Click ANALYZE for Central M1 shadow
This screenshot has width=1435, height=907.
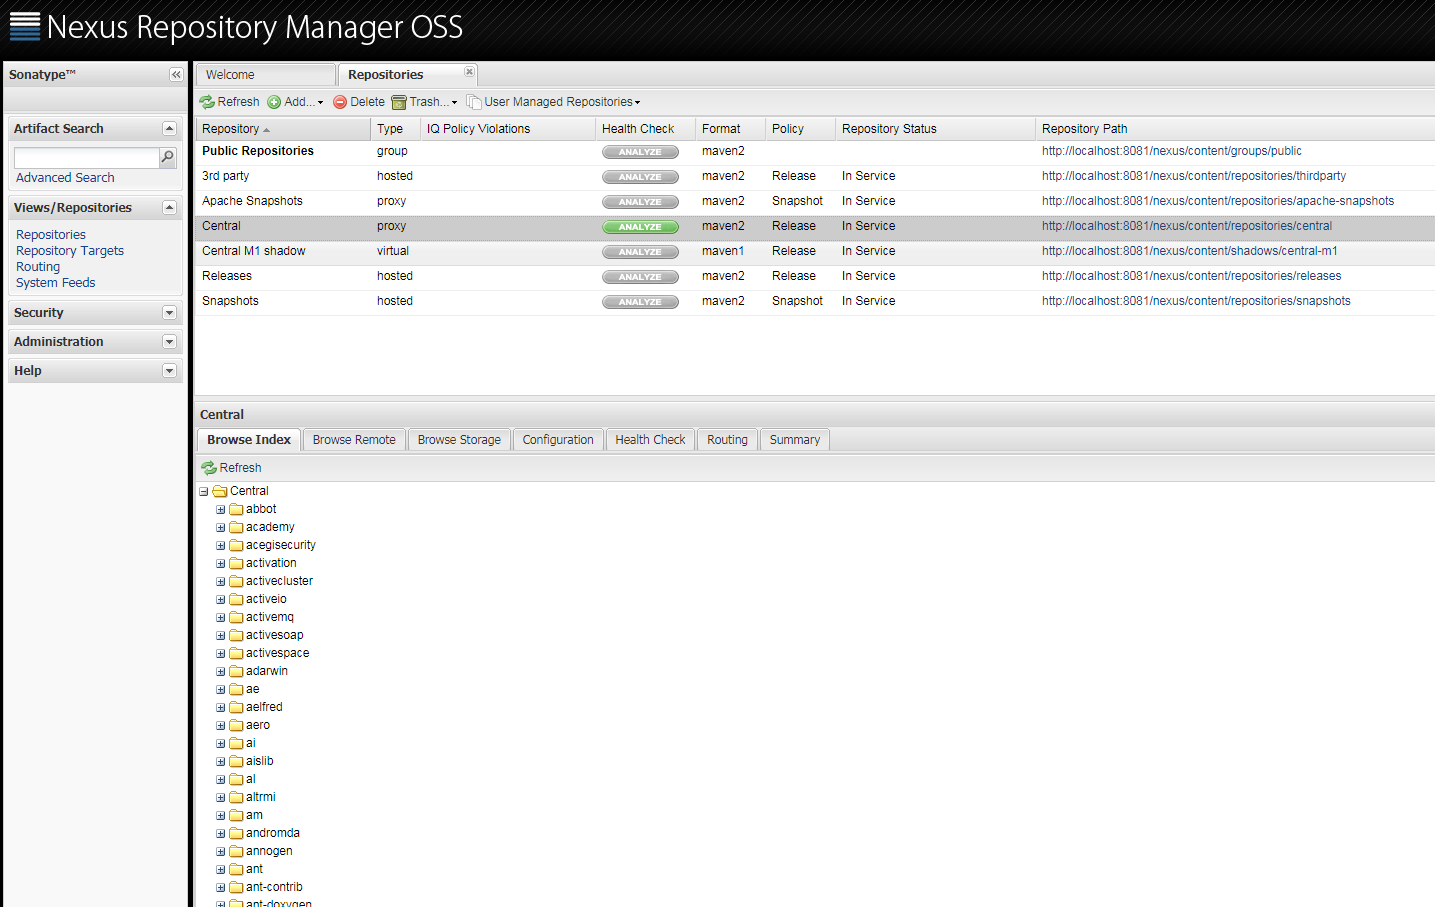coord(640,252)
